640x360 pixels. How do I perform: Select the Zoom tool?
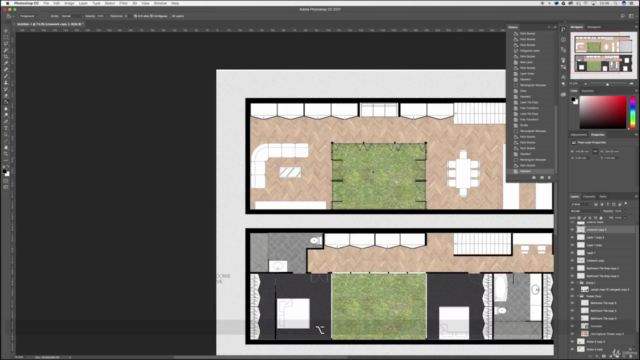(x=6, y=154)
